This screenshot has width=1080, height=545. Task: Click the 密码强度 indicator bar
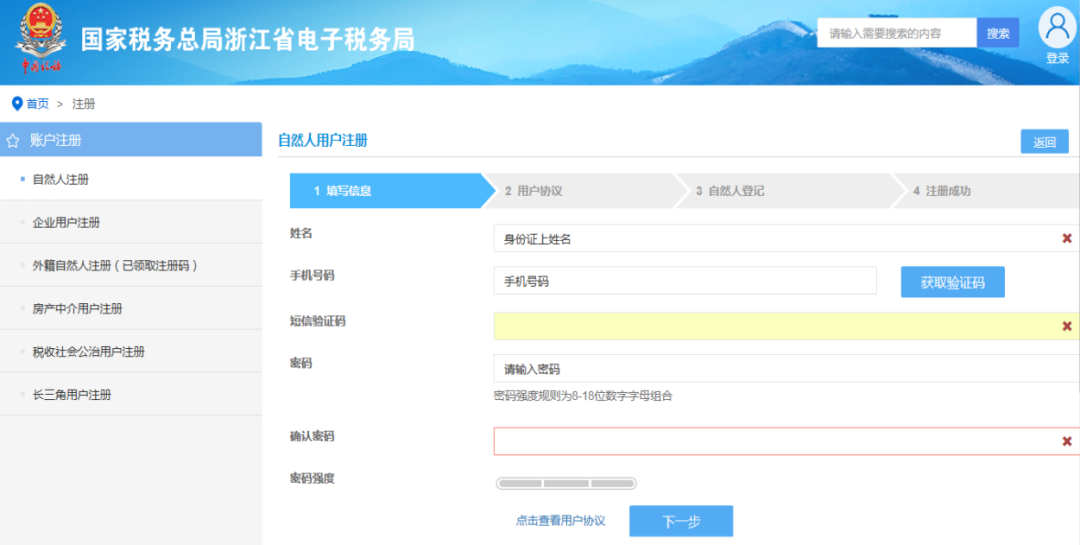[566, 483]
